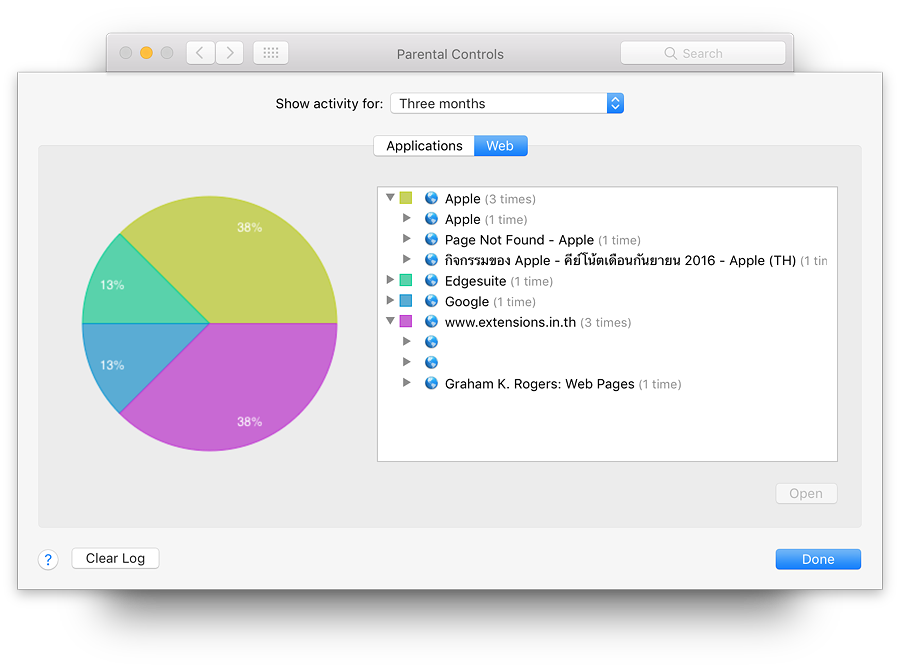Expand the first untitled entry under www.extensions.in.th

(x=406, y=342)
